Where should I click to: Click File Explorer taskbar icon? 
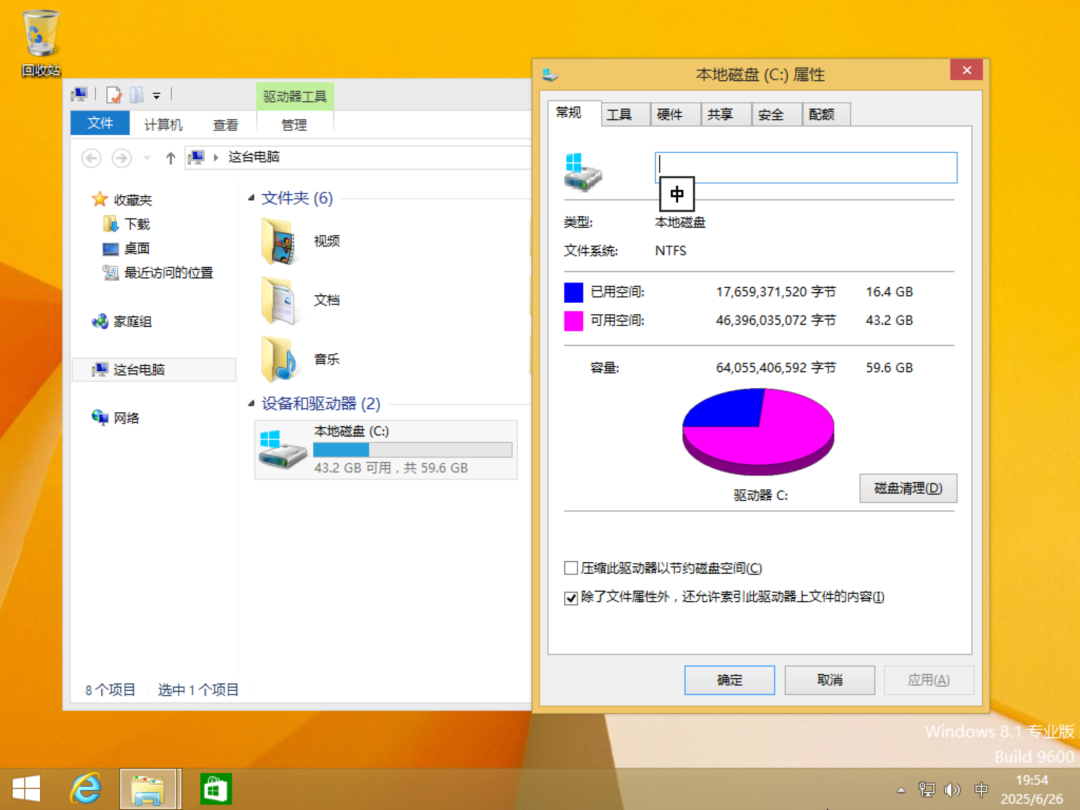tap(149, 789)
